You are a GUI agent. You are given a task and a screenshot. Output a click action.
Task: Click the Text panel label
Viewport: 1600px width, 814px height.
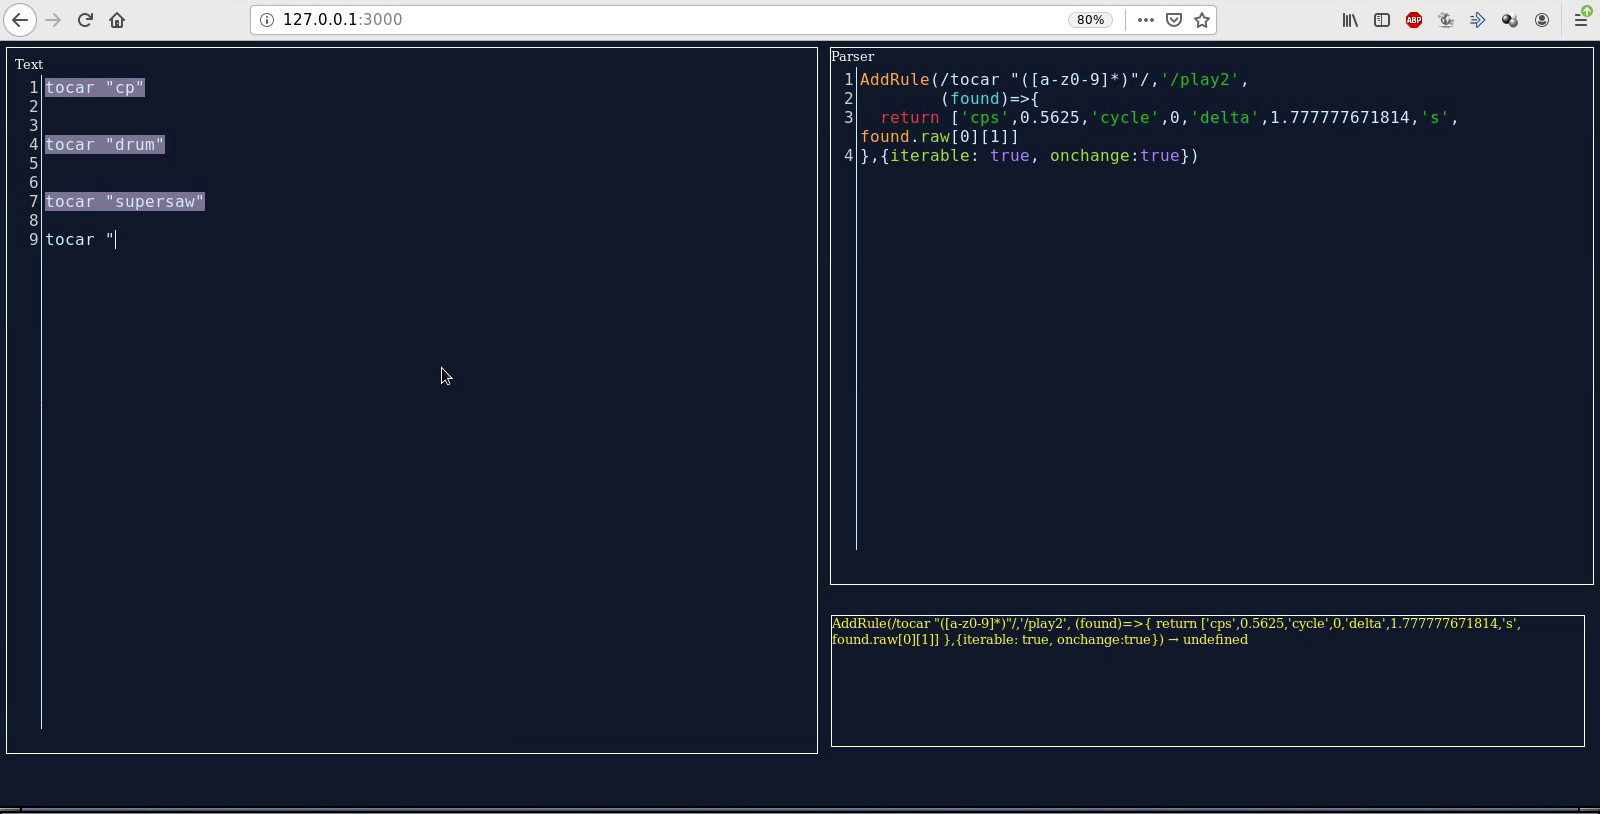tap(29, 64)
